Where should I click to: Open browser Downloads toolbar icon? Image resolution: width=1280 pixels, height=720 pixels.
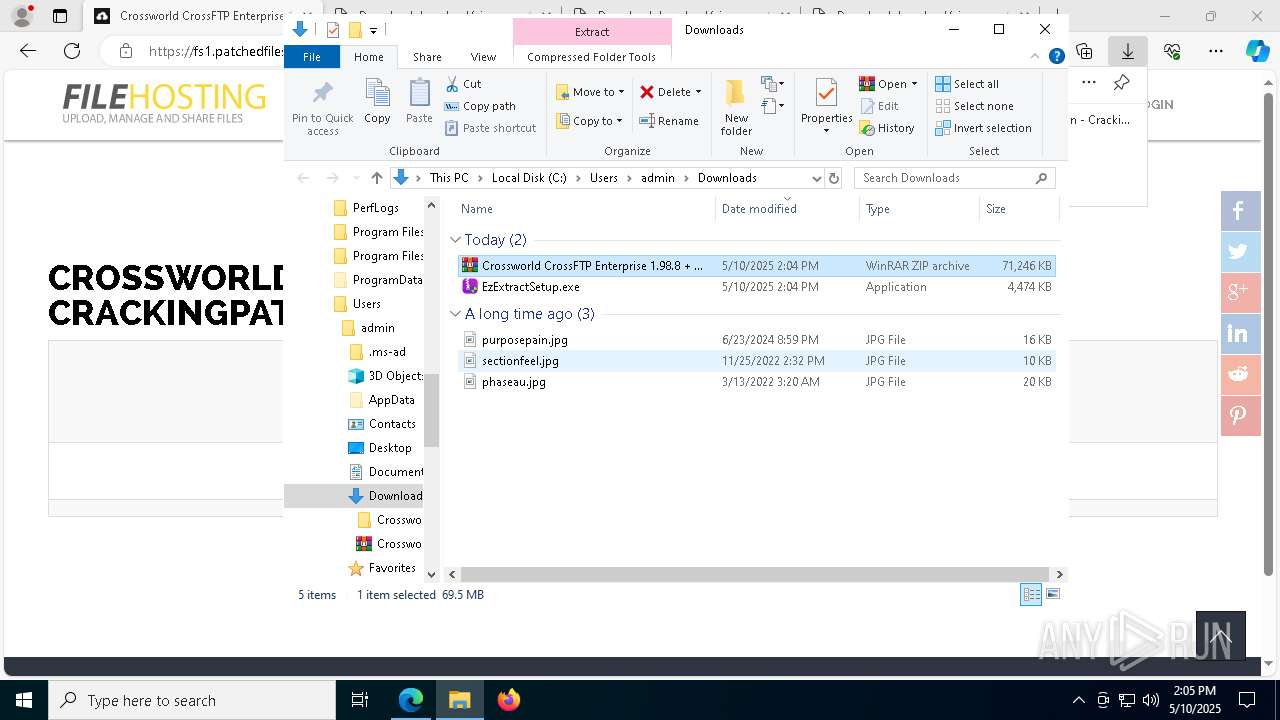pyautogui.click(x=1127, y=51)
